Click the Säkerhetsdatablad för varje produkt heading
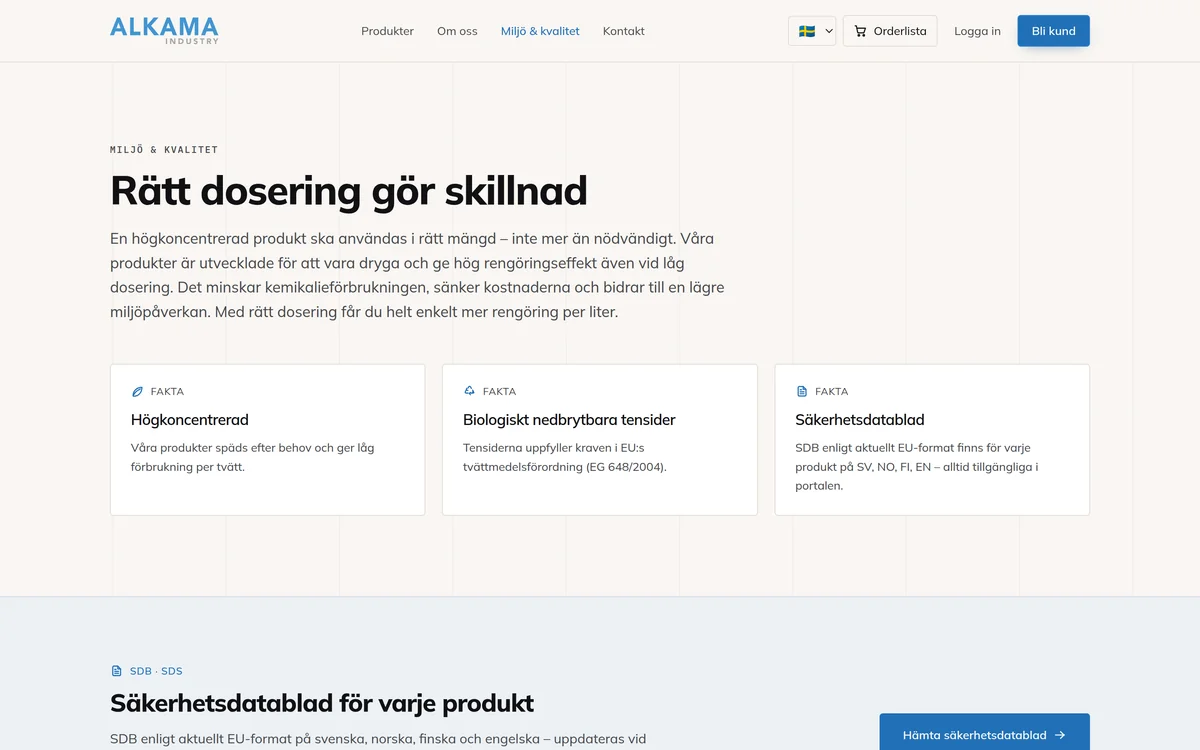The width and height of the screenshot is (1200, 750). (322, 703)
